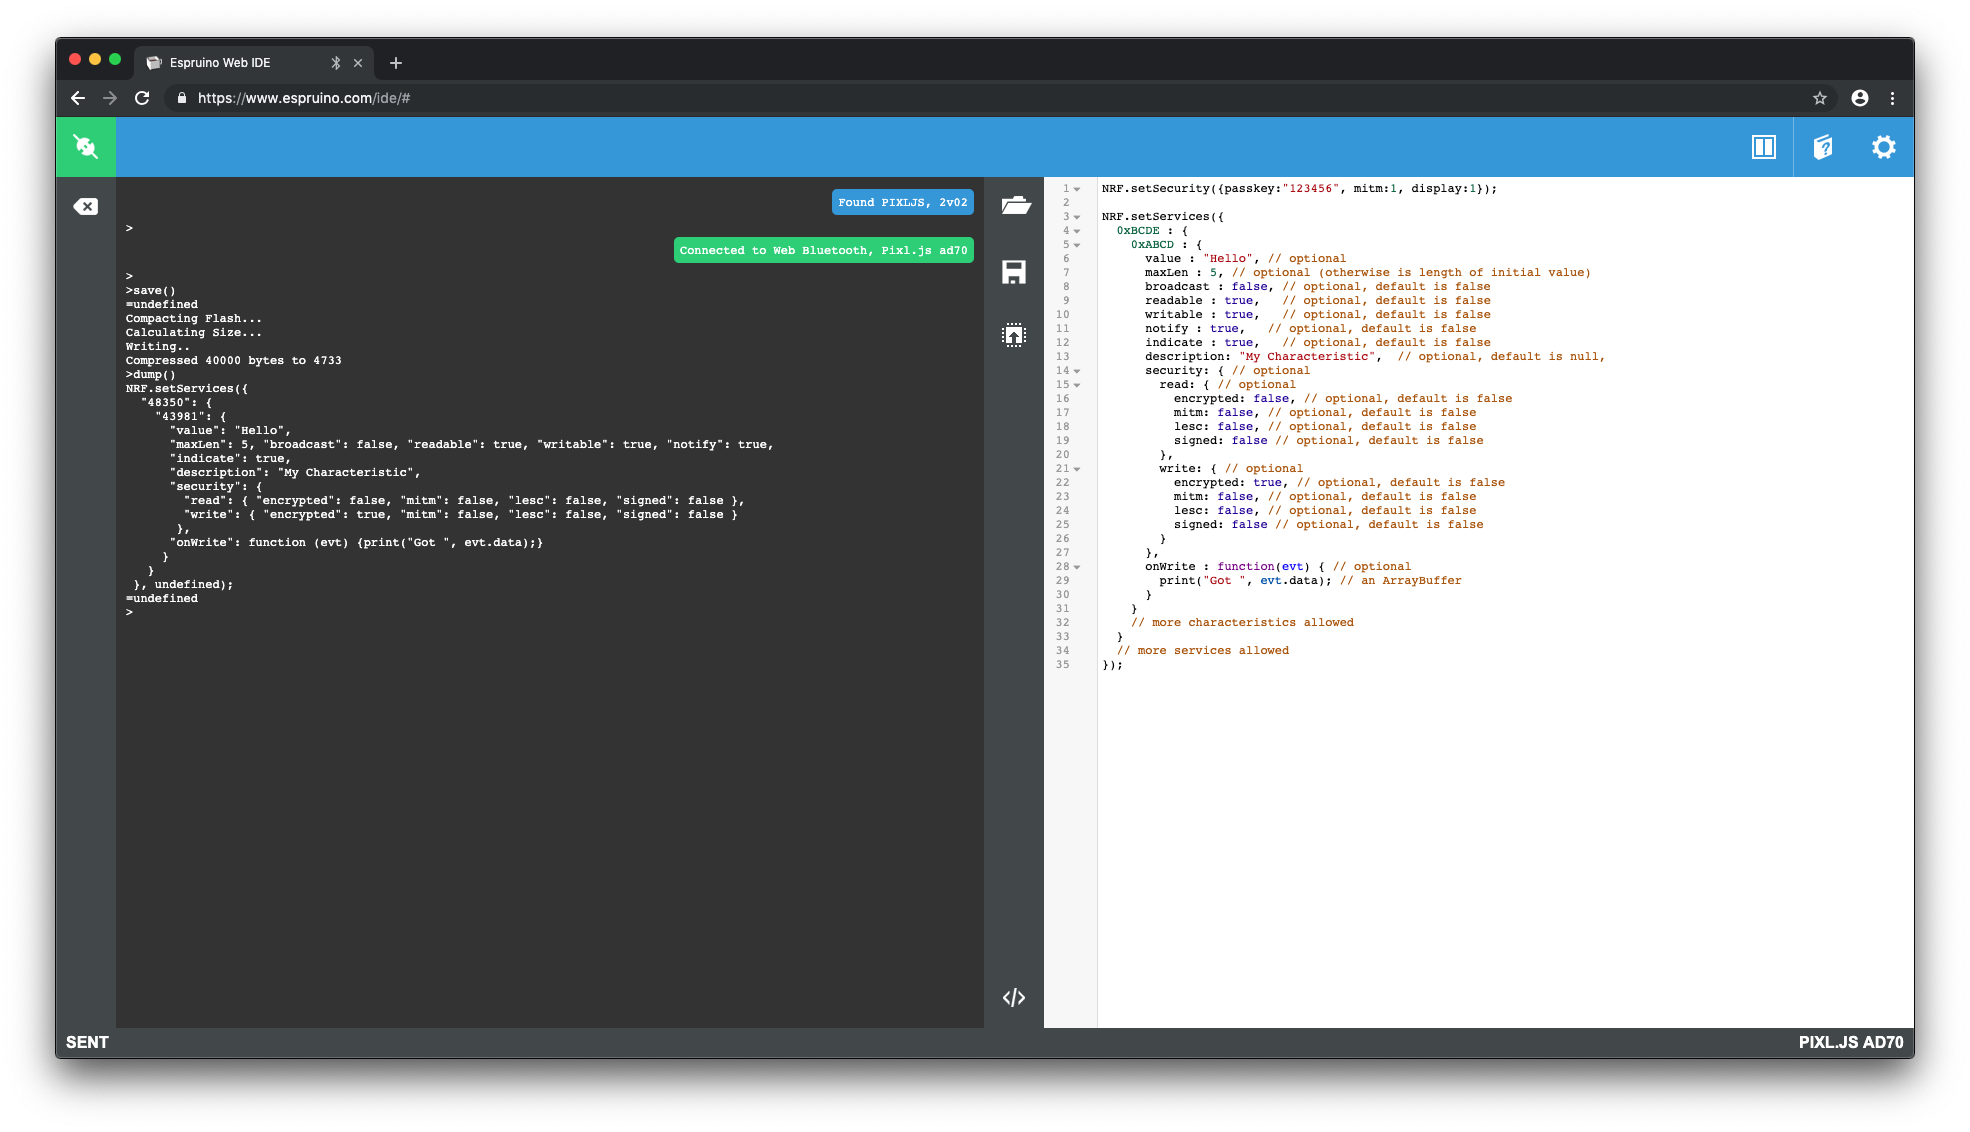Collapse code fold arrow at line 3
Image resolution: width=1970 pixels, height=1132 pixels.
click(1077, 217)
